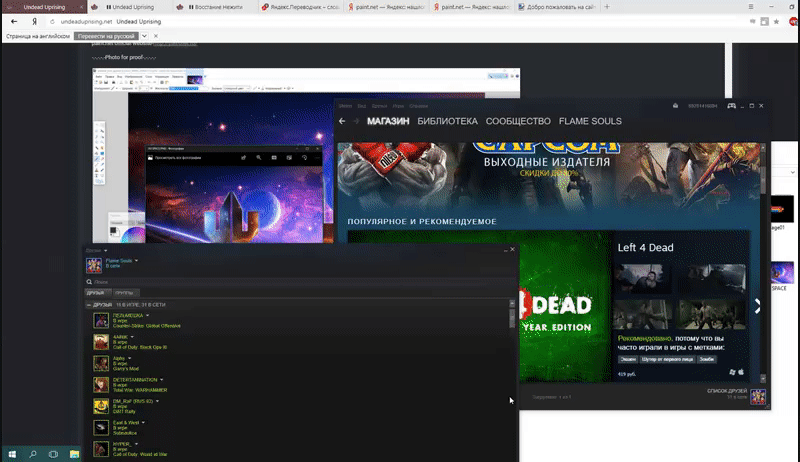This screenshot has height=462, width=800.
Task: Click taskbar search magnifier icon
Action: point(33,454)
